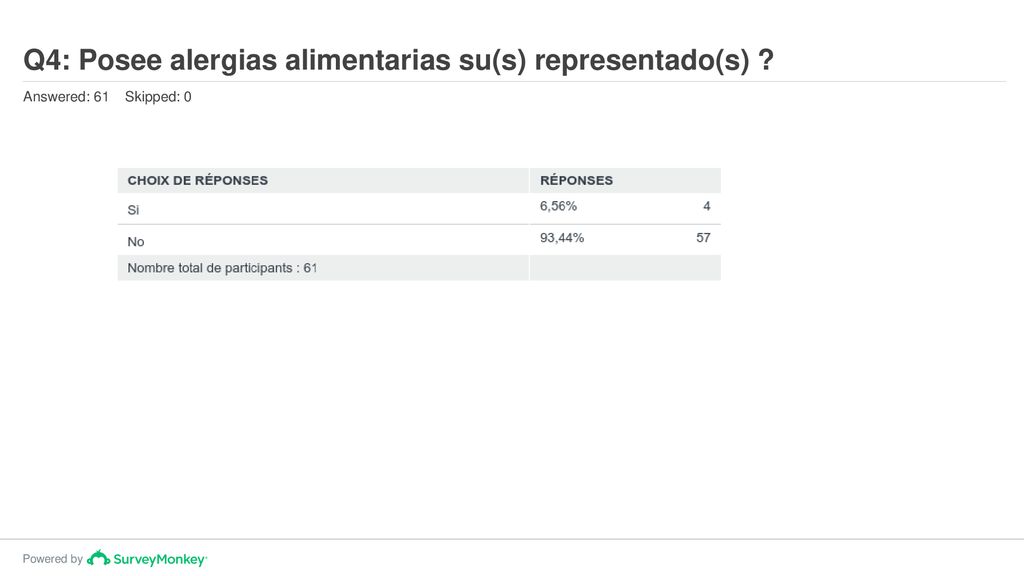Click the question mark ending the title
Viewport: 1024px width, 576px height.
point(766,60)
